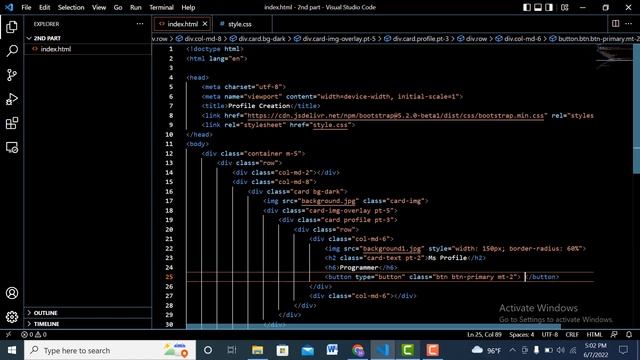Click the split editor right icon
640x360 pixels.
[616, 24]
